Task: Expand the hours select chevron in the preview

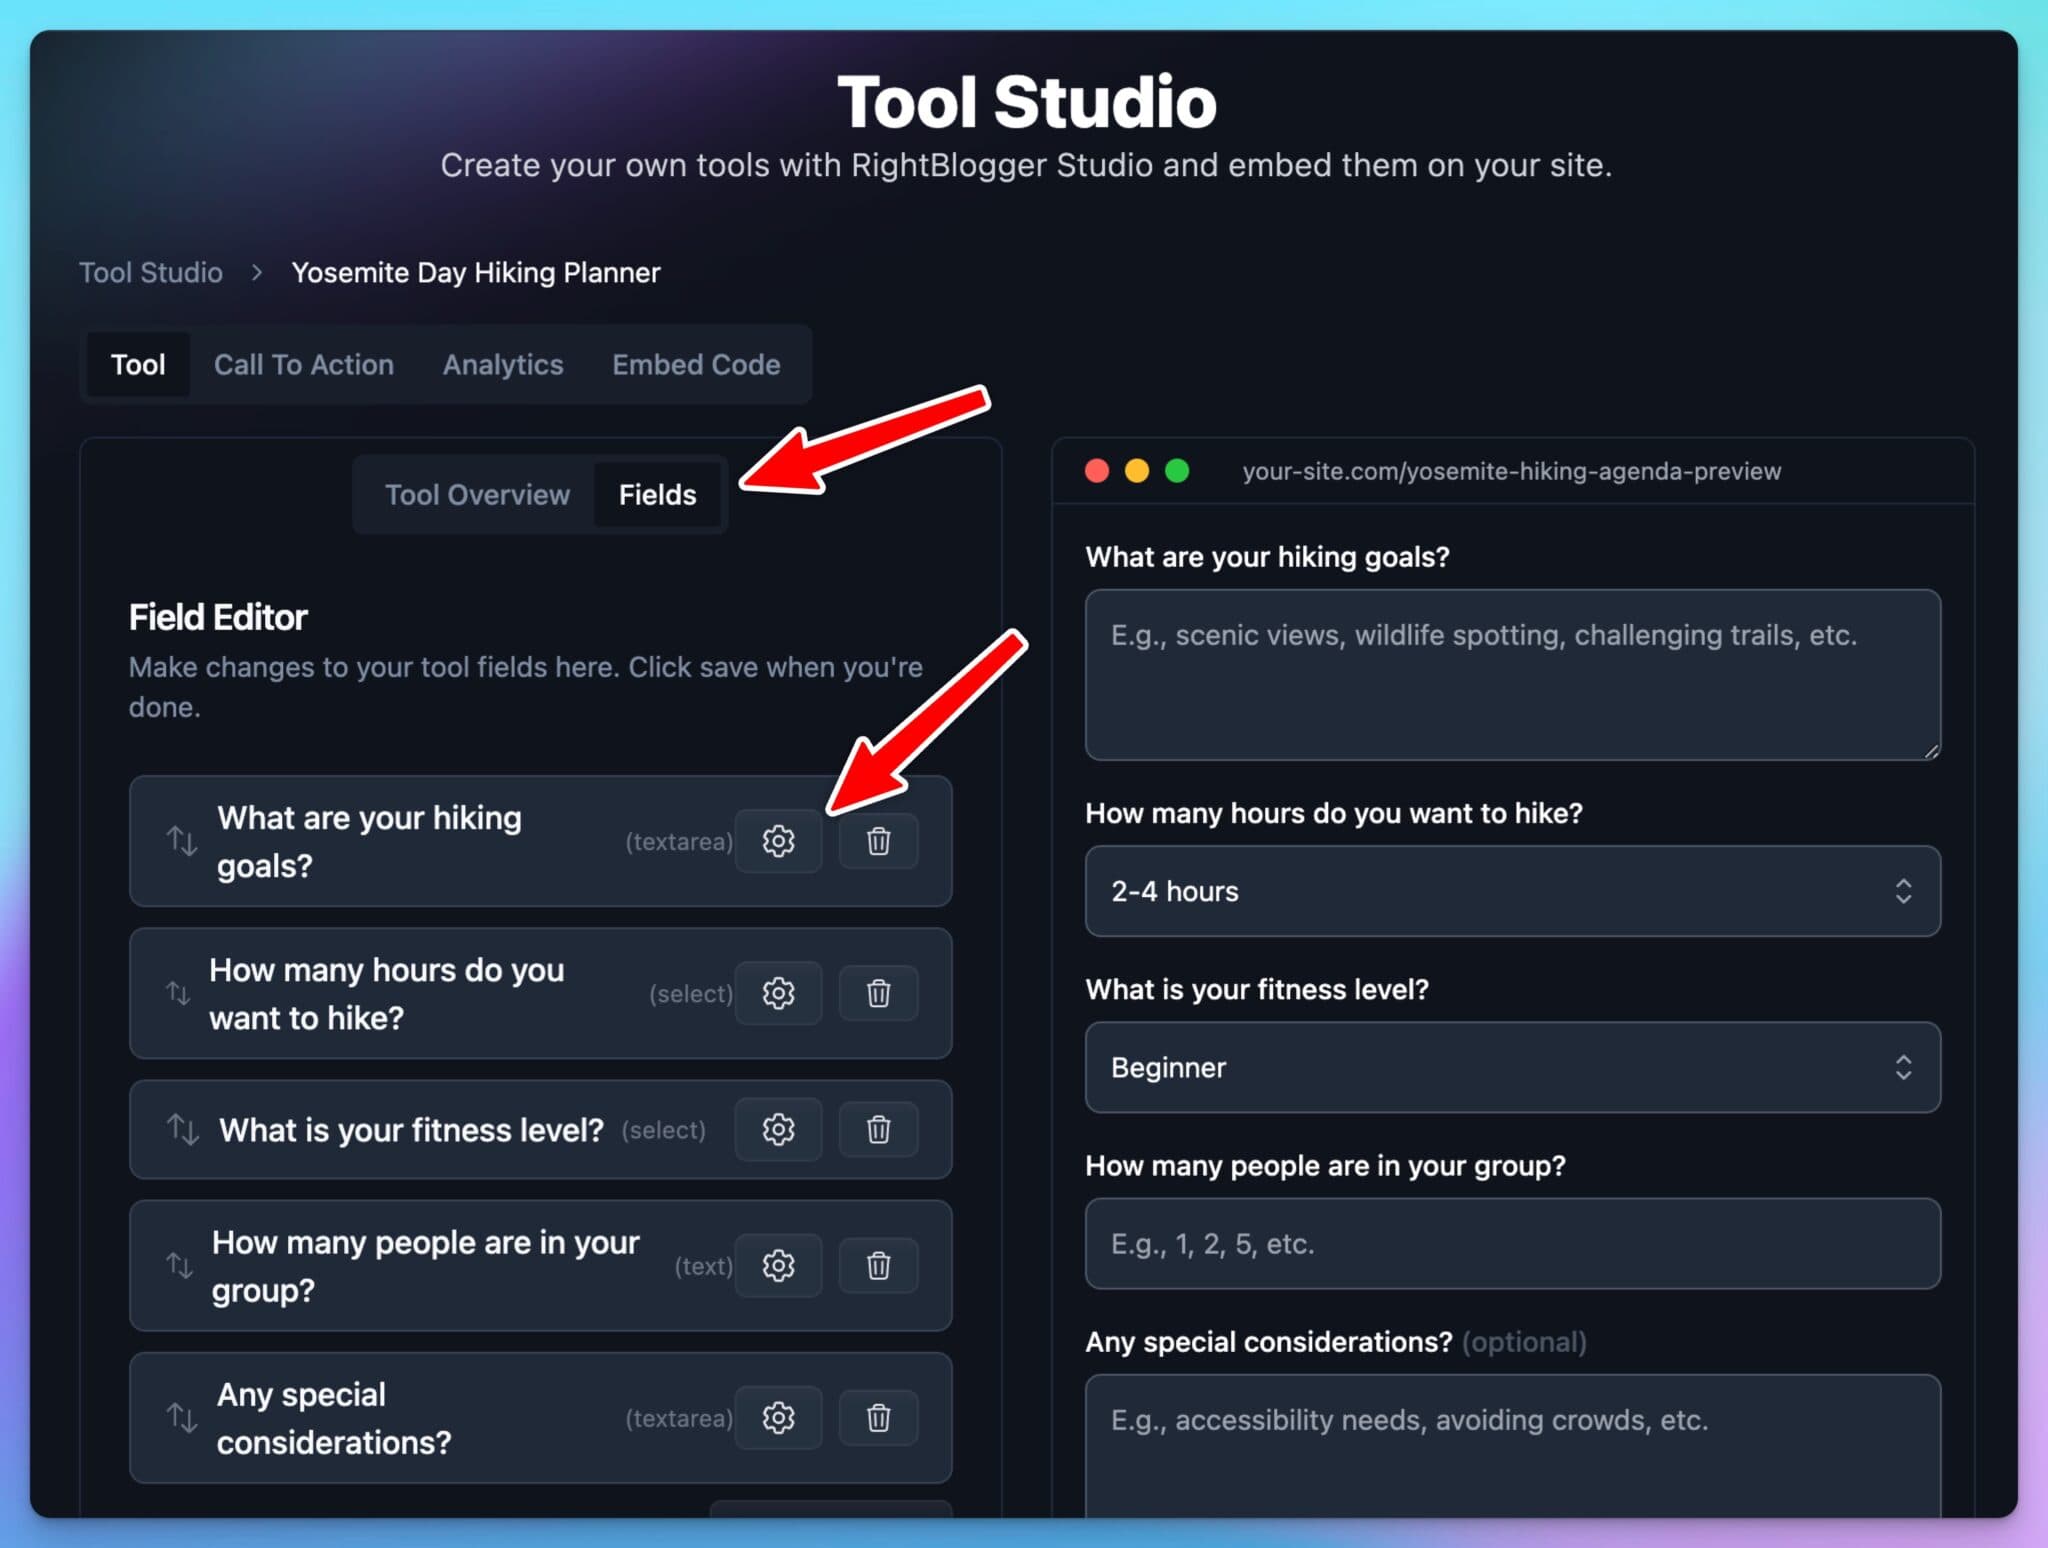Action: pyautogui.click(x=1905, y=891)
